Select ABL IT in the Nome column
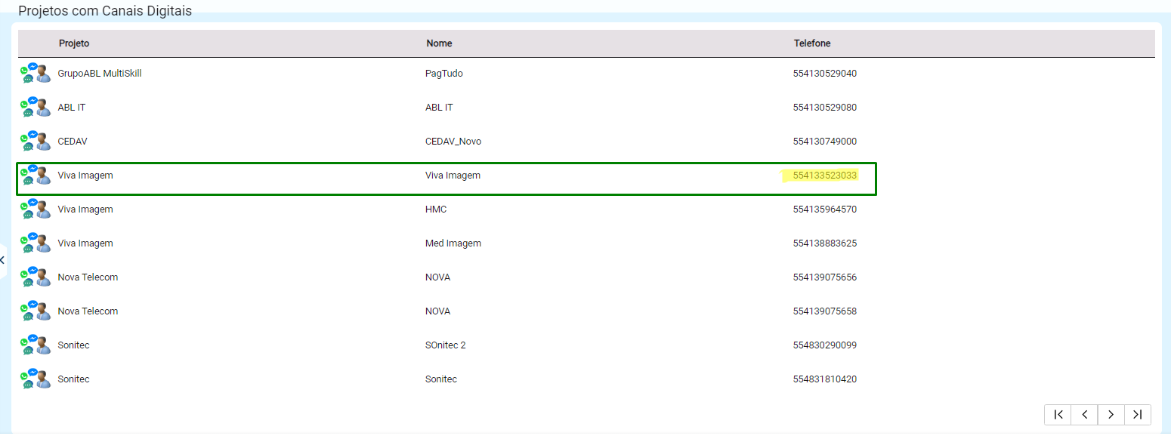The image size is (1171, 434). pos(439,108)
